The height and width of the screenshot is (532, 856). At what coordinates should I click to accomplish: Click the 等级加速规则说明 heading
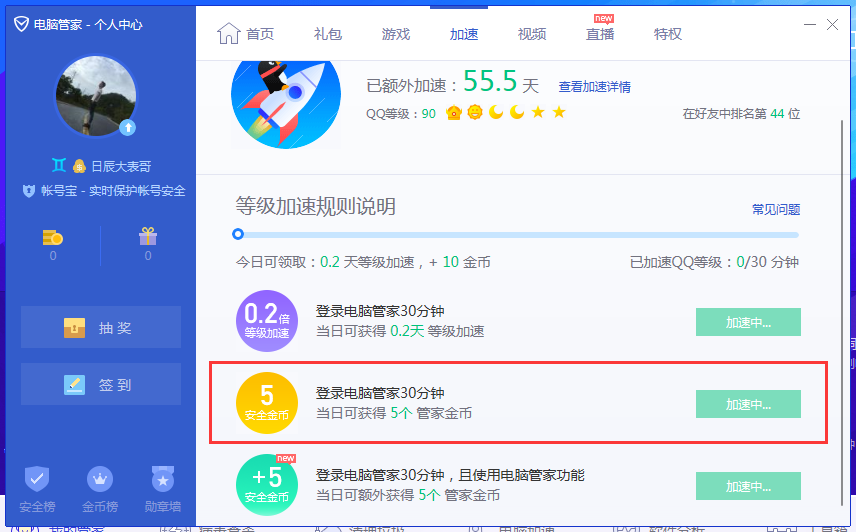coord(316,206)
